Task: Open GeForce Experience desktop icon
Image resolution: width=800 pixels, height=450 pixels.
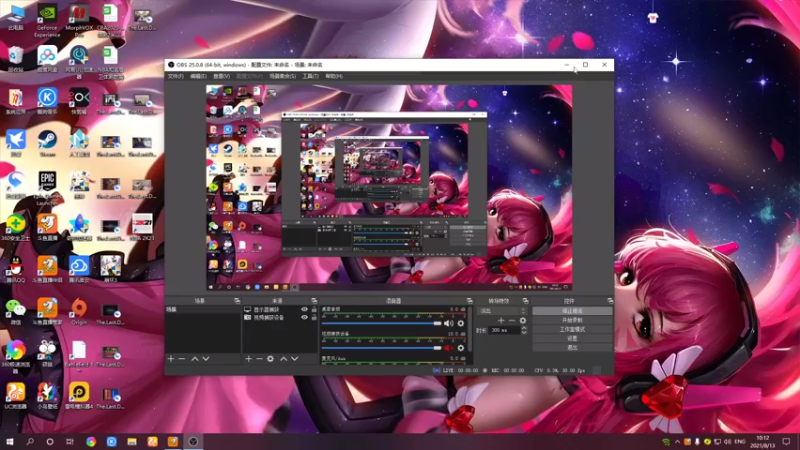Action: [47, 21]
